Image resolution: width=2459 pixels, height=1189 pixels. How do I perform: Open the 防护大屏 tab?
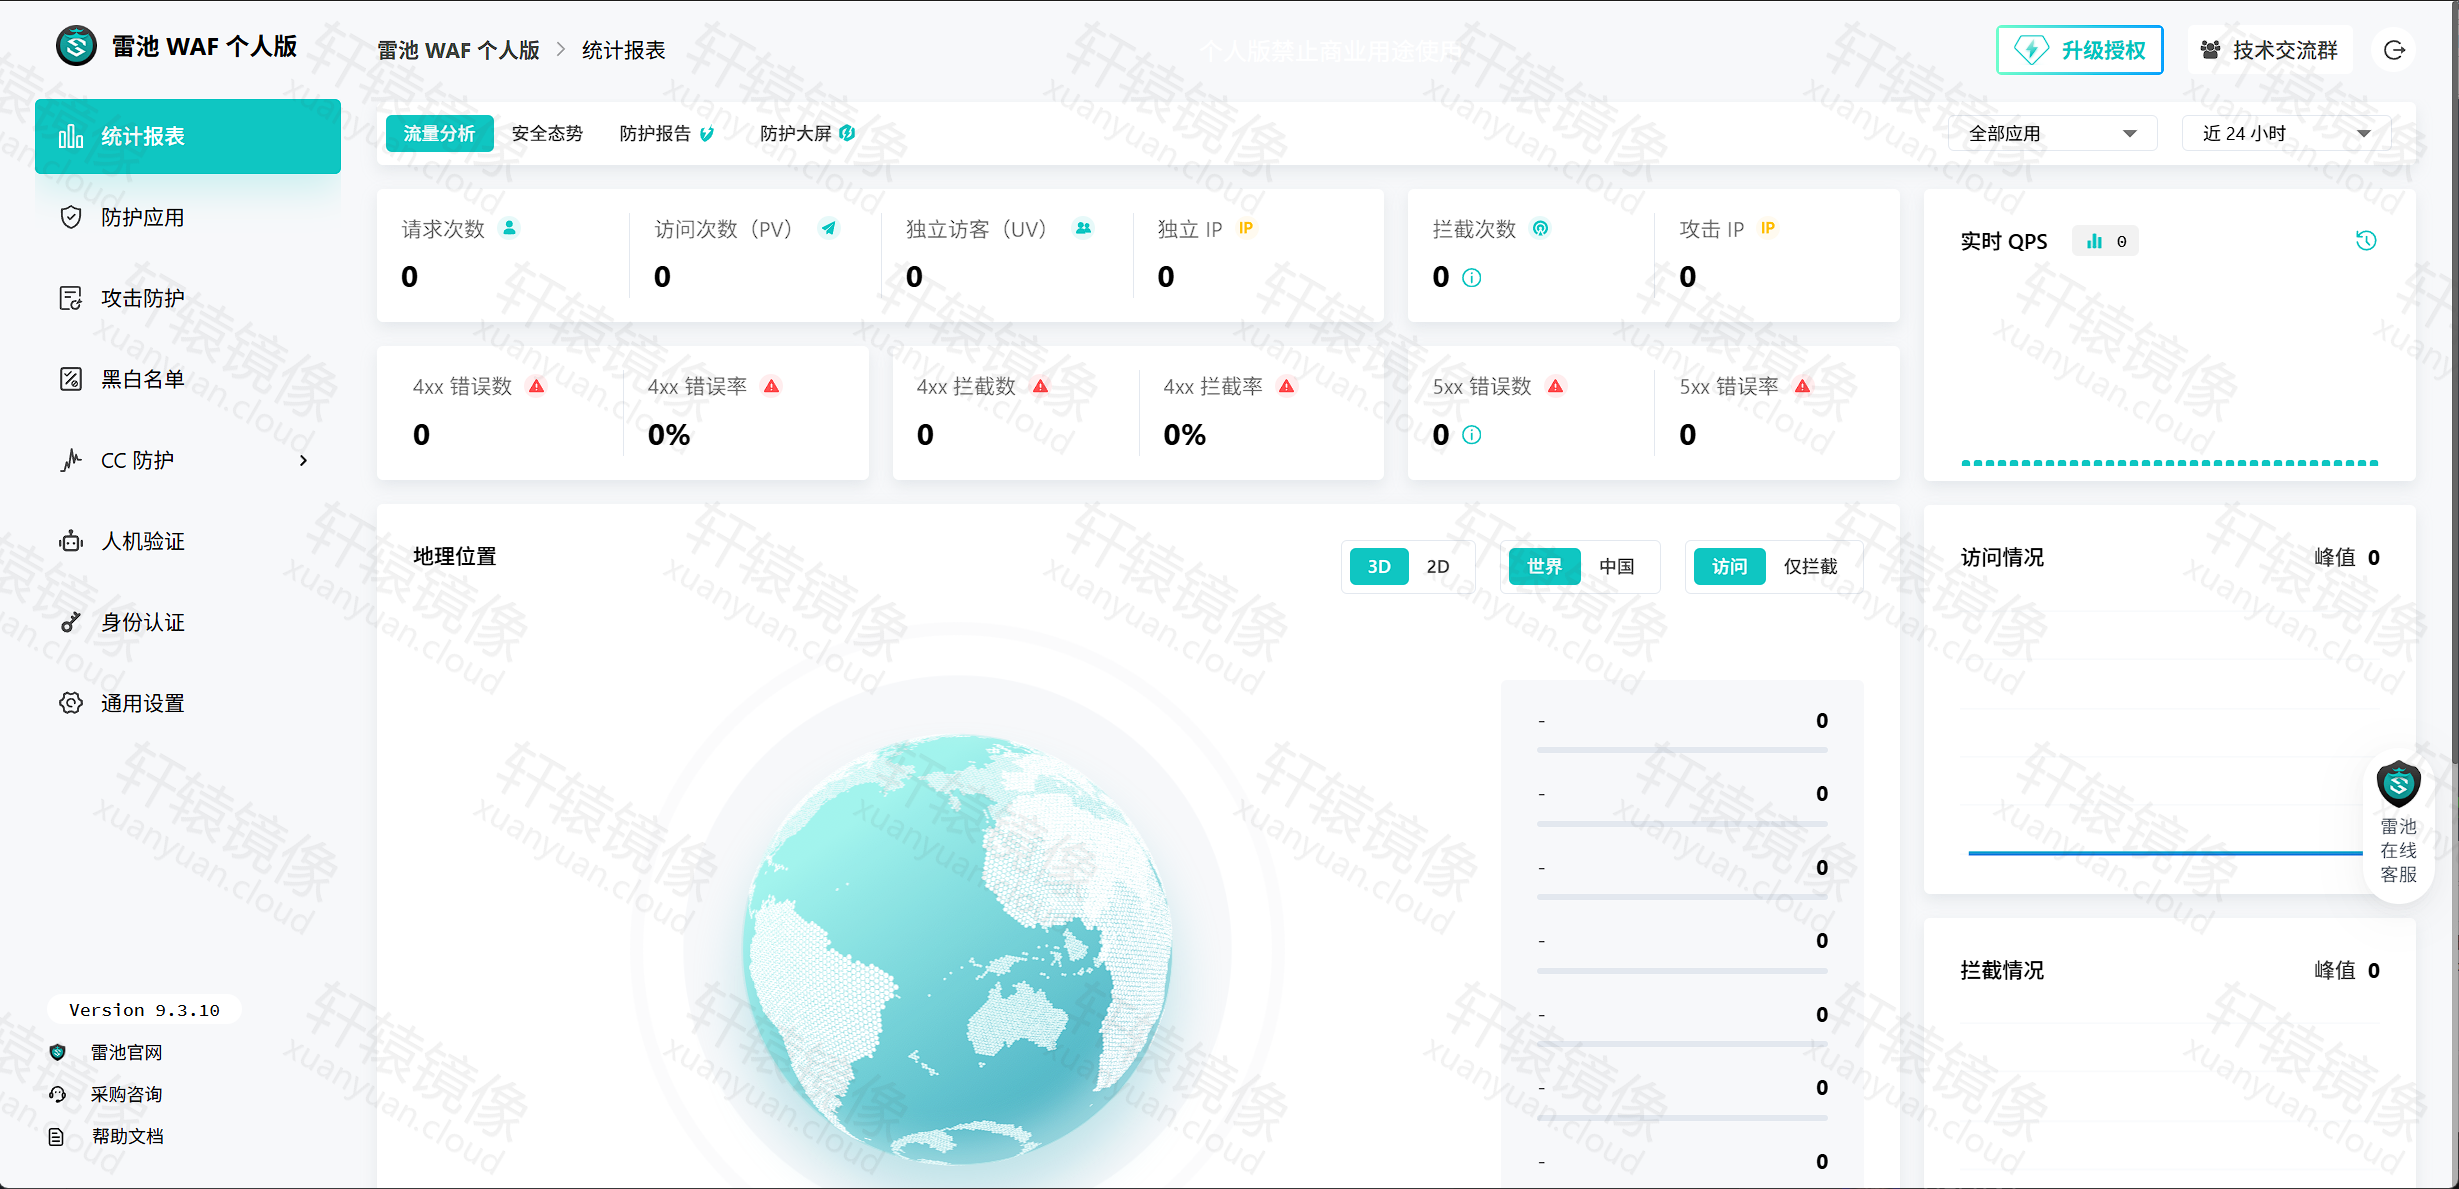click(x=807, y=133)
